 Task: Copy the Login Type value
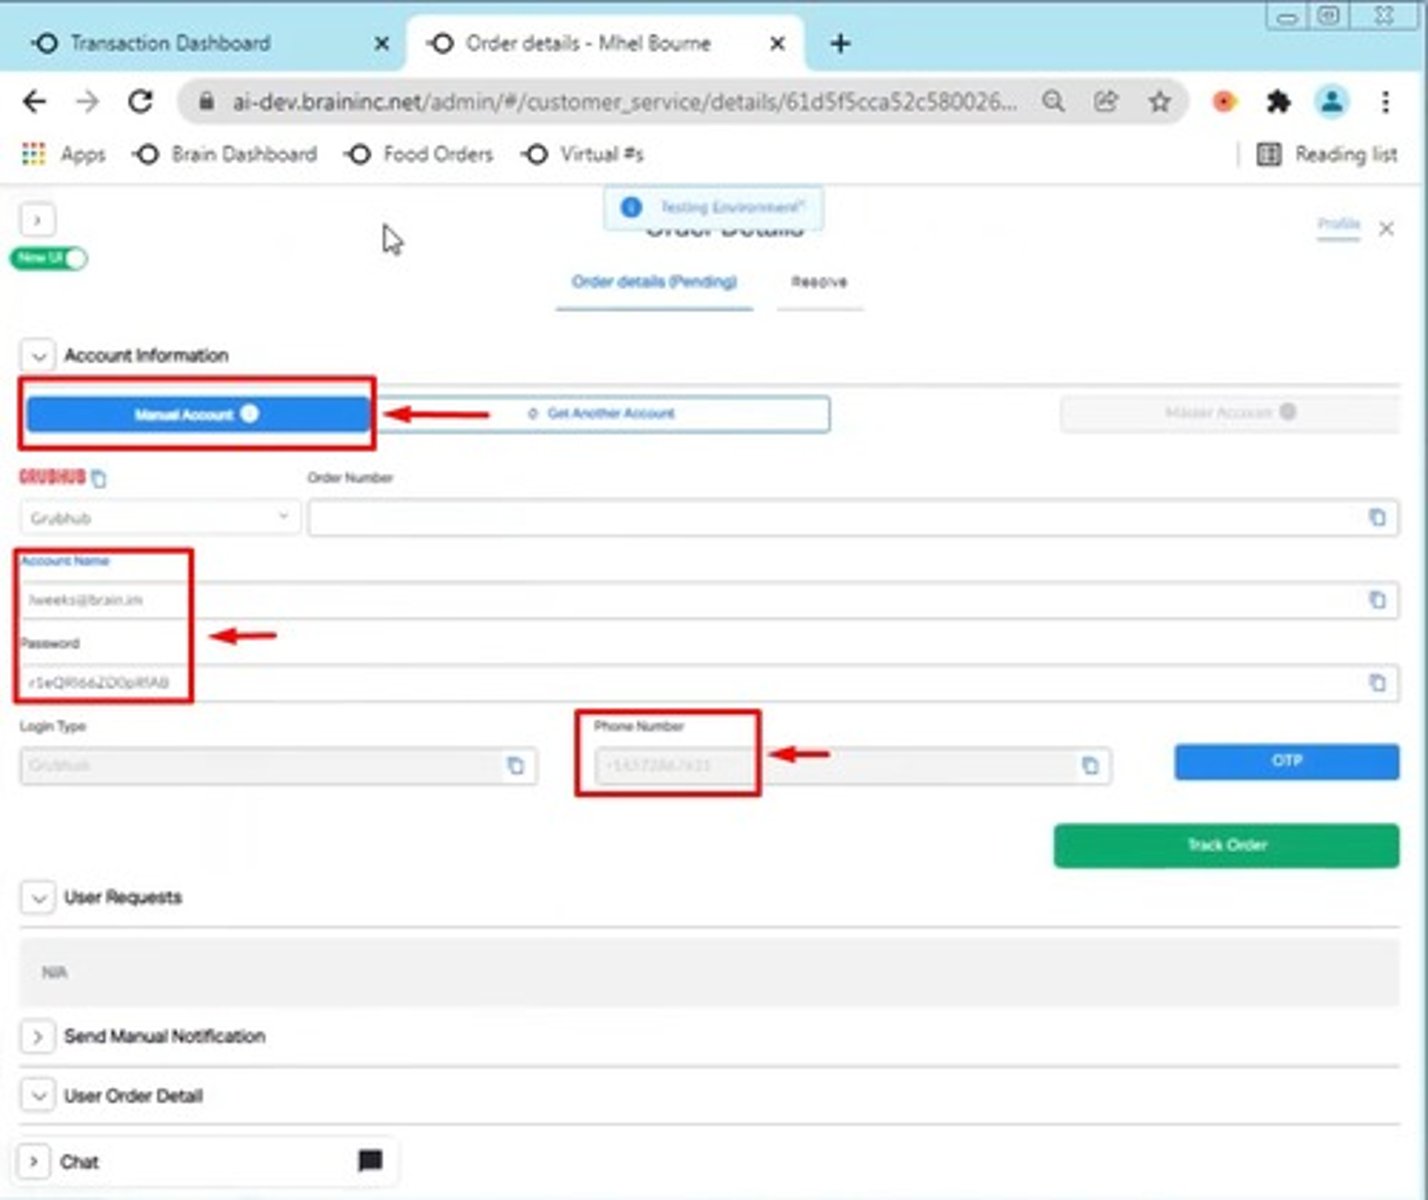pyautogui.click(x=515, y=766)
